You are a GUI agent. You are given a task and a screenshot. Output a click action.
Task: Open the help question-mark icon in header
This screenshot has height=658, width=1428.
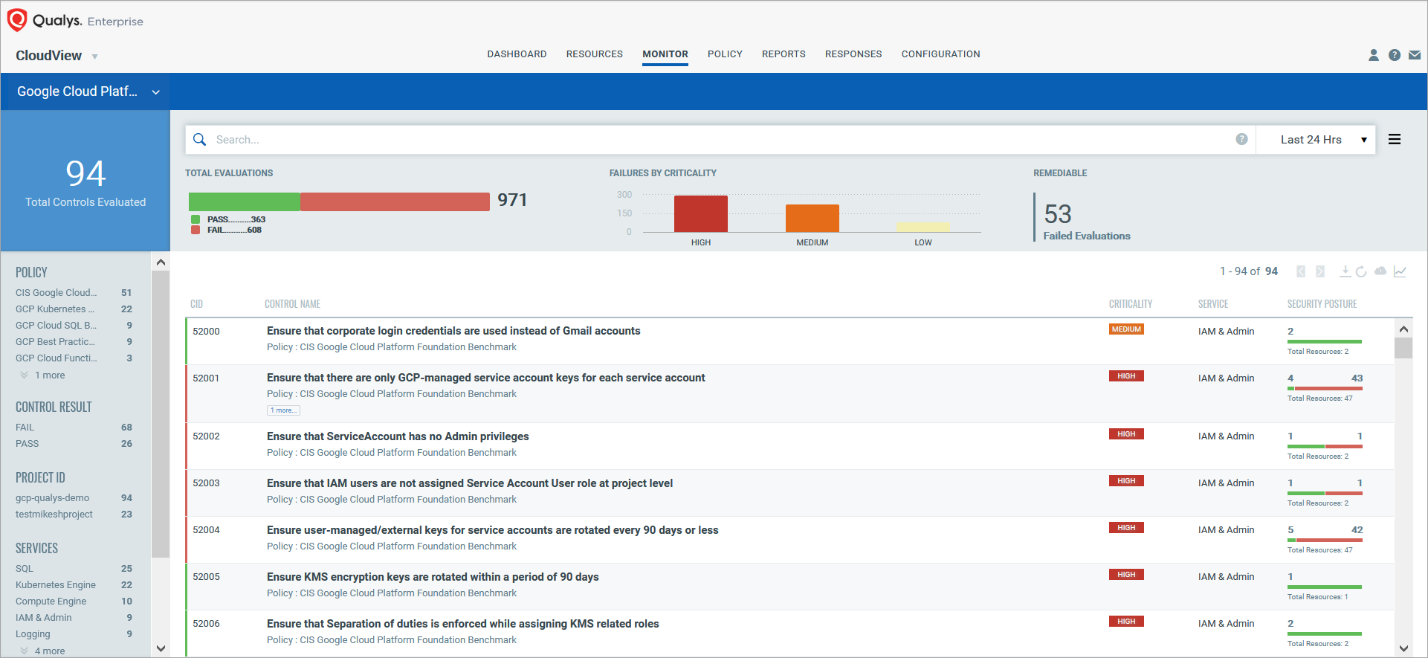[x=1394, y=55]
